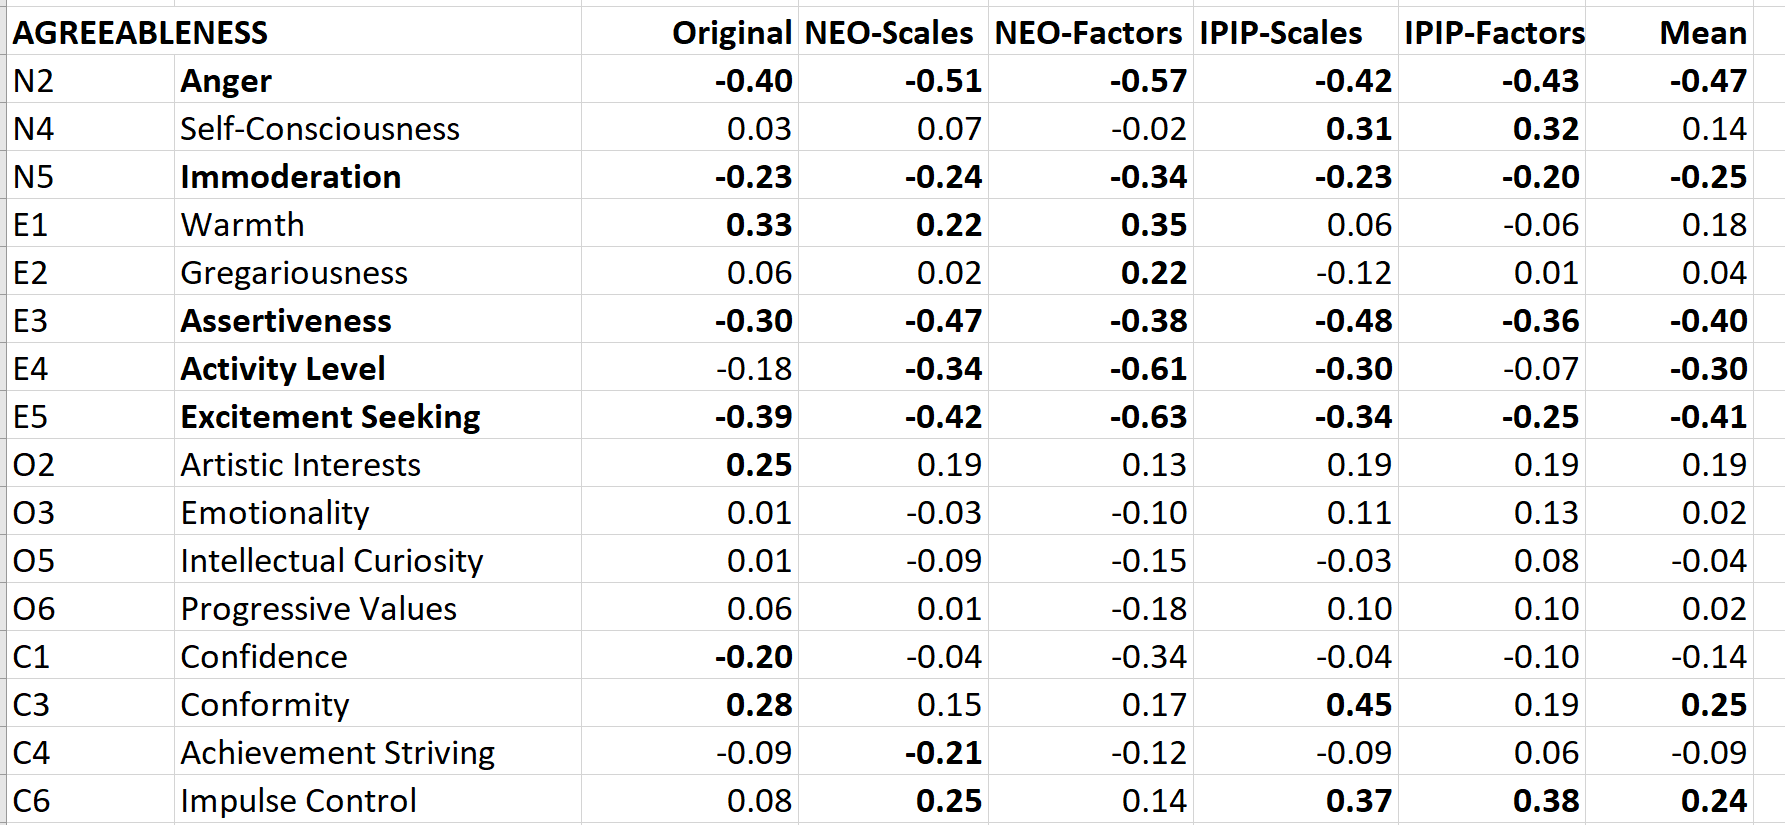Click the Mean column header
The width and height of the screenshot is (1785, 825).
coord(1703,33)
